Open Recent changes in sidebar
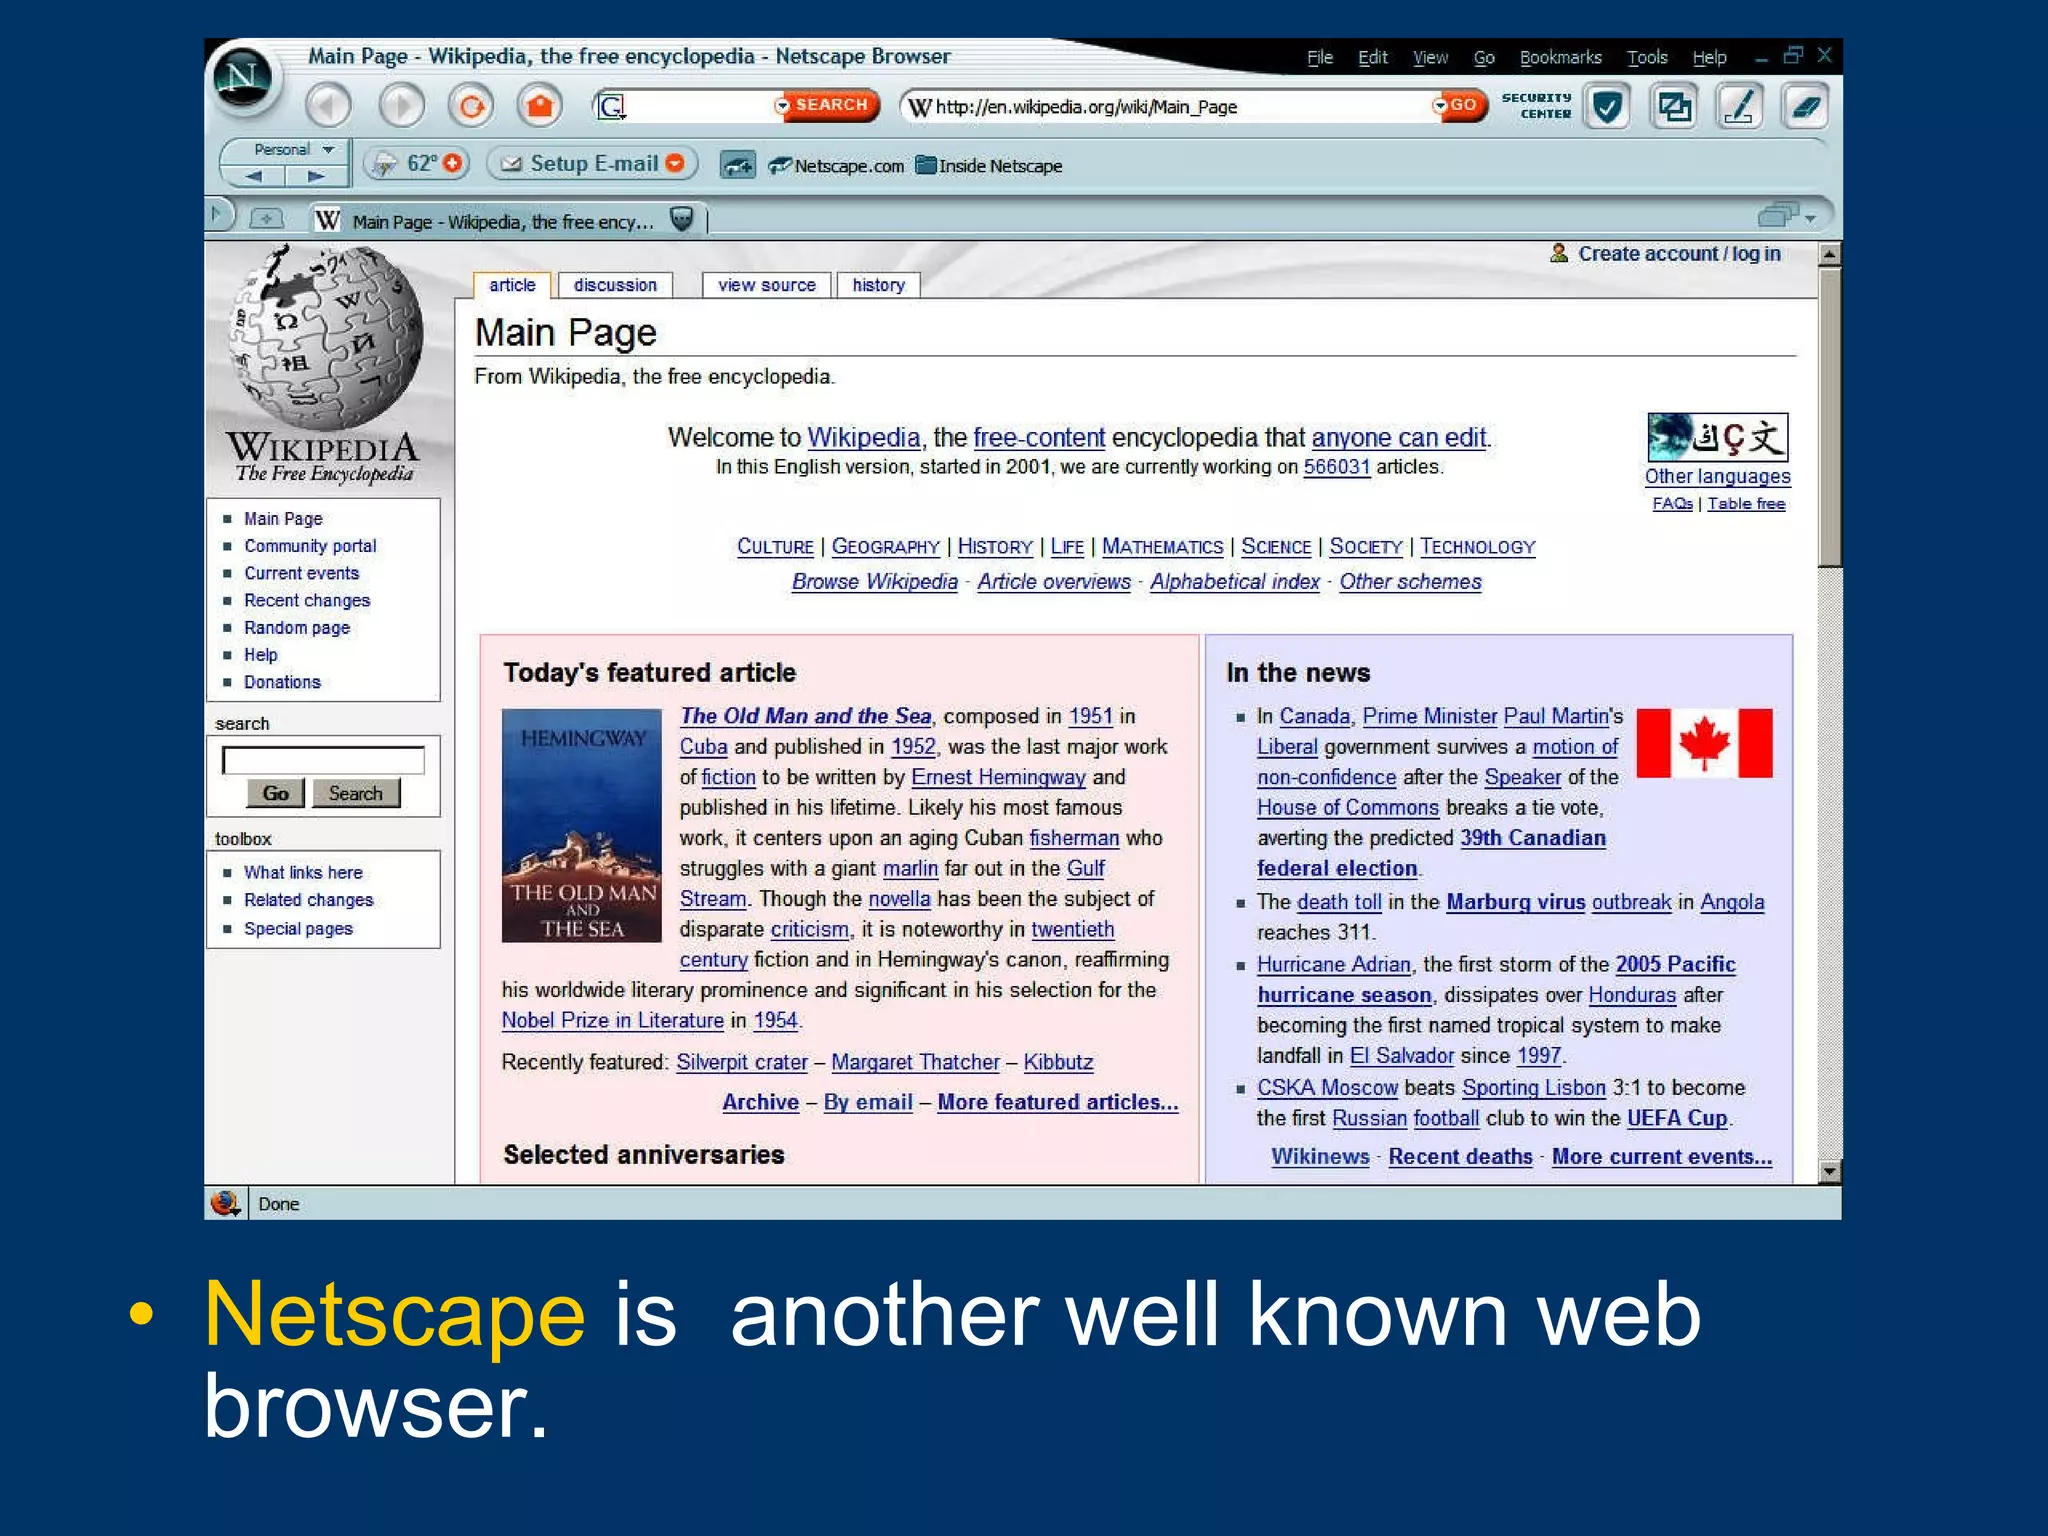Screen dimensions: 2048x1536 pyautogui.click(x=307, y=600)
